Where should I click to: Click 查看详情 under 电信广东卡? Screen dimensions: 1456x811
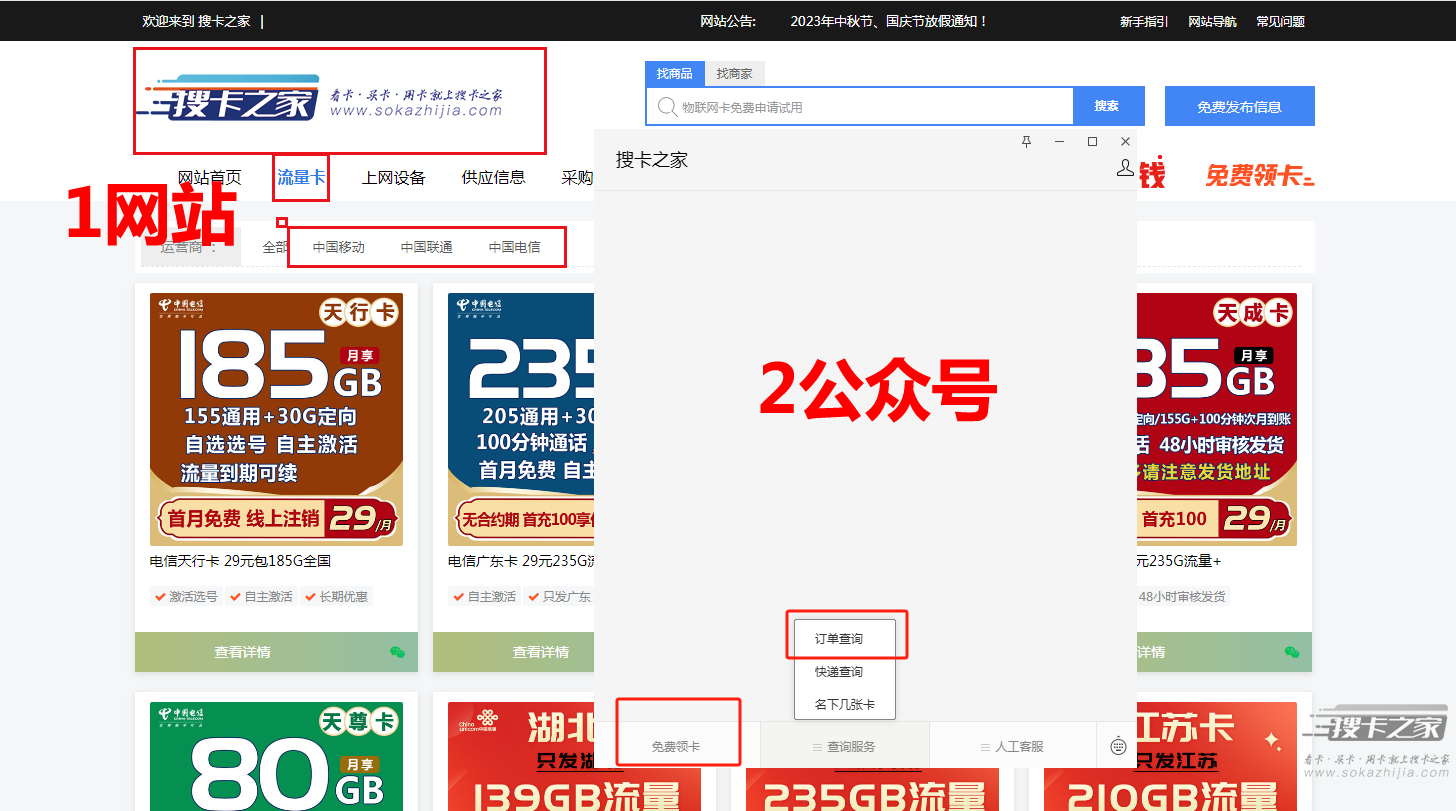[x=541, y=652]
